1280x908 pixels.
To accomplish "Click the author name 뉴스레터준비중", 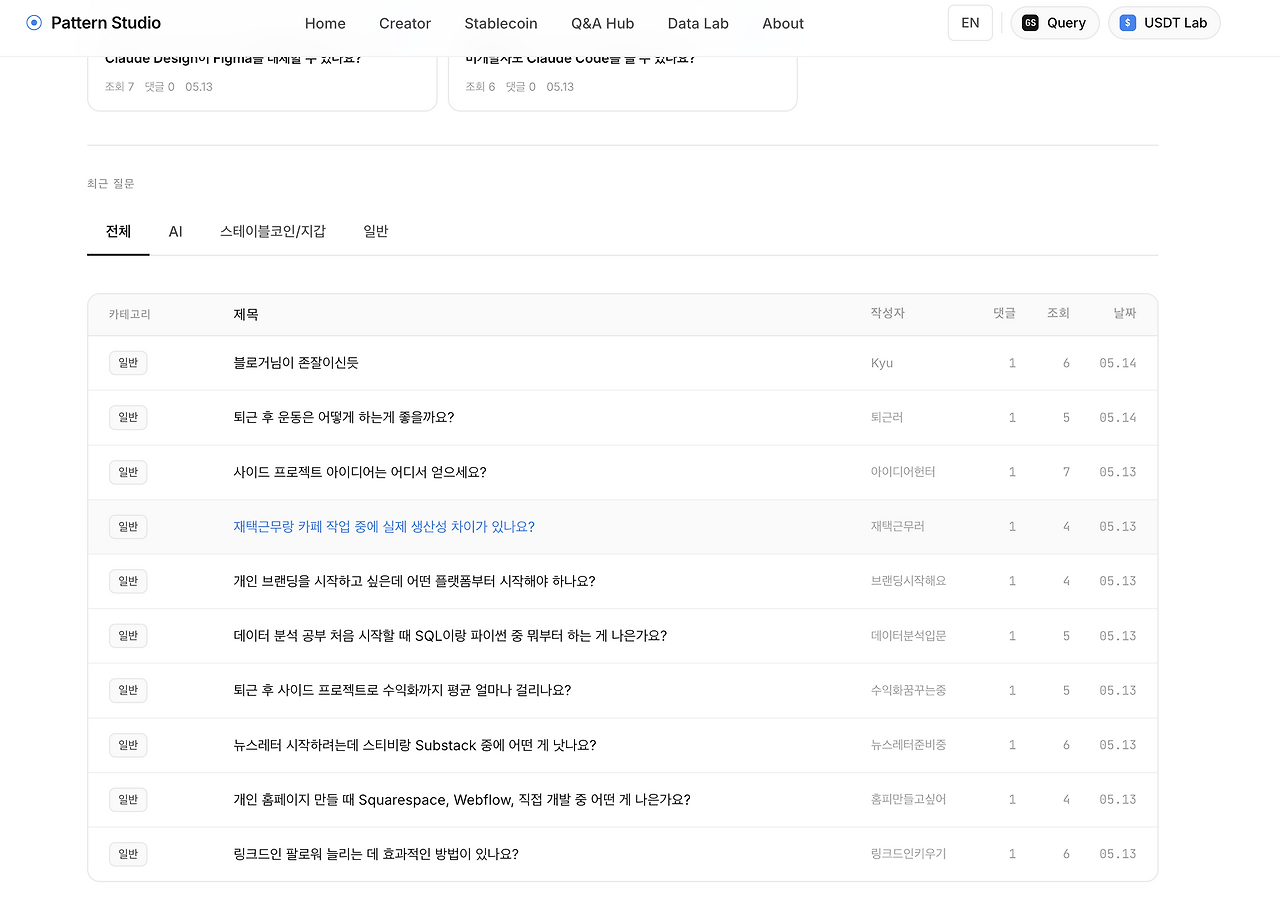I will pyautogui.click(x=909, y=745).
